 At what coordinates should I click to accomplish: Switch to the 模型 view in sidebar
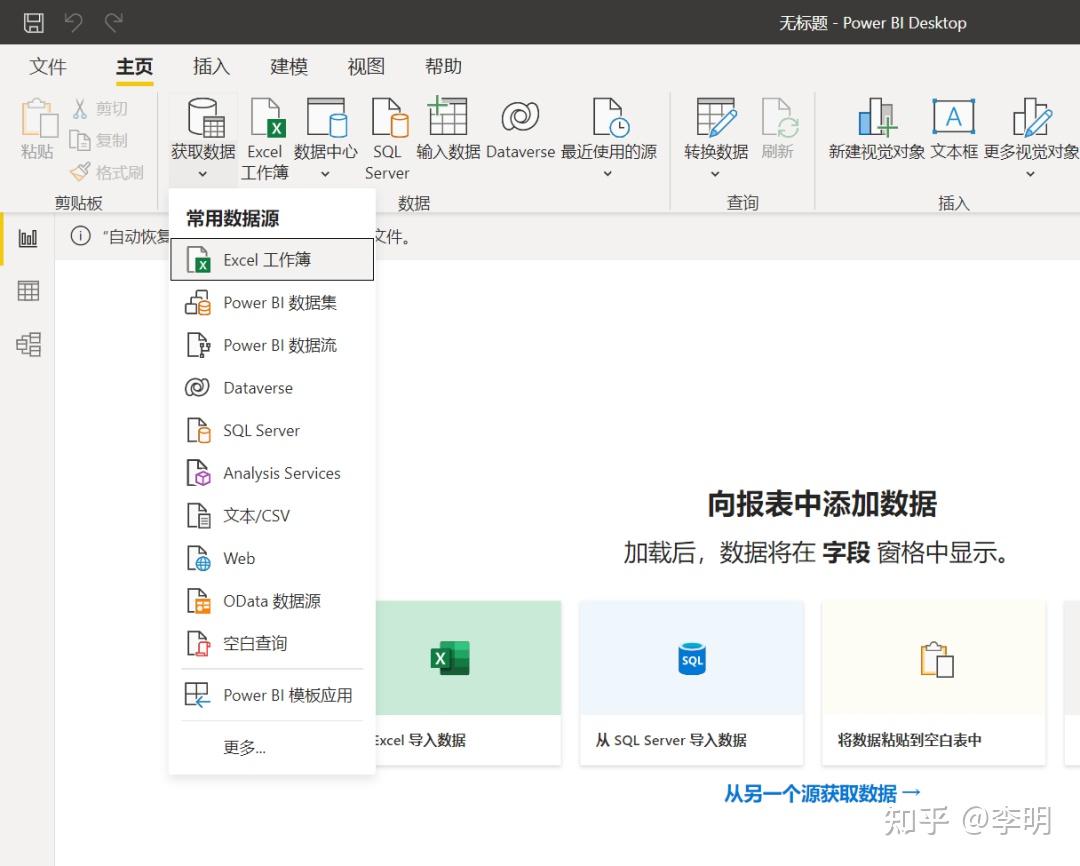pos(27,344)
